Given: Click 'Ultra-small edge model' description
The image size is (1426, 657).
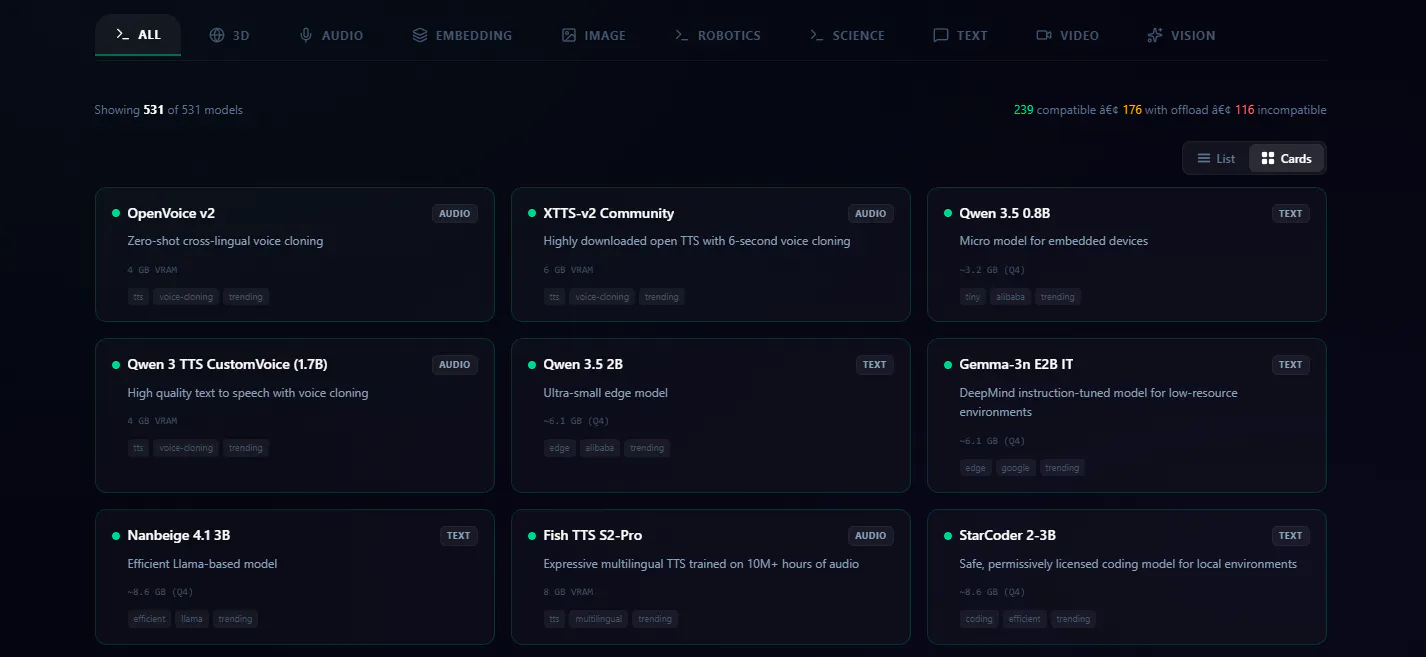Looking at the screenshot, I should [x=605, y=393].
